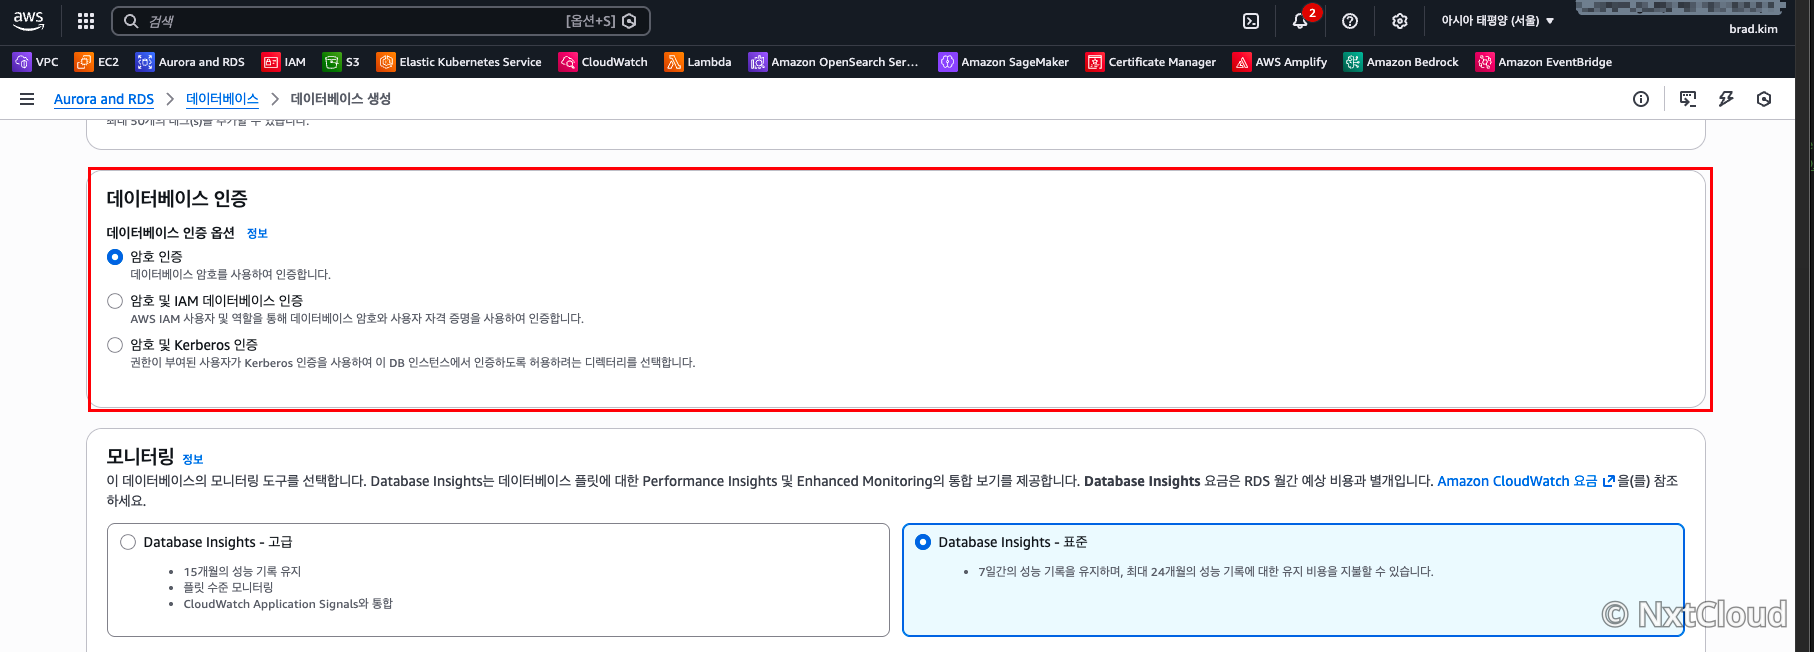Screen dimensions: 1814x652
Task: Toggle the side navigation hamburger menu
Action: coord(27,99)
